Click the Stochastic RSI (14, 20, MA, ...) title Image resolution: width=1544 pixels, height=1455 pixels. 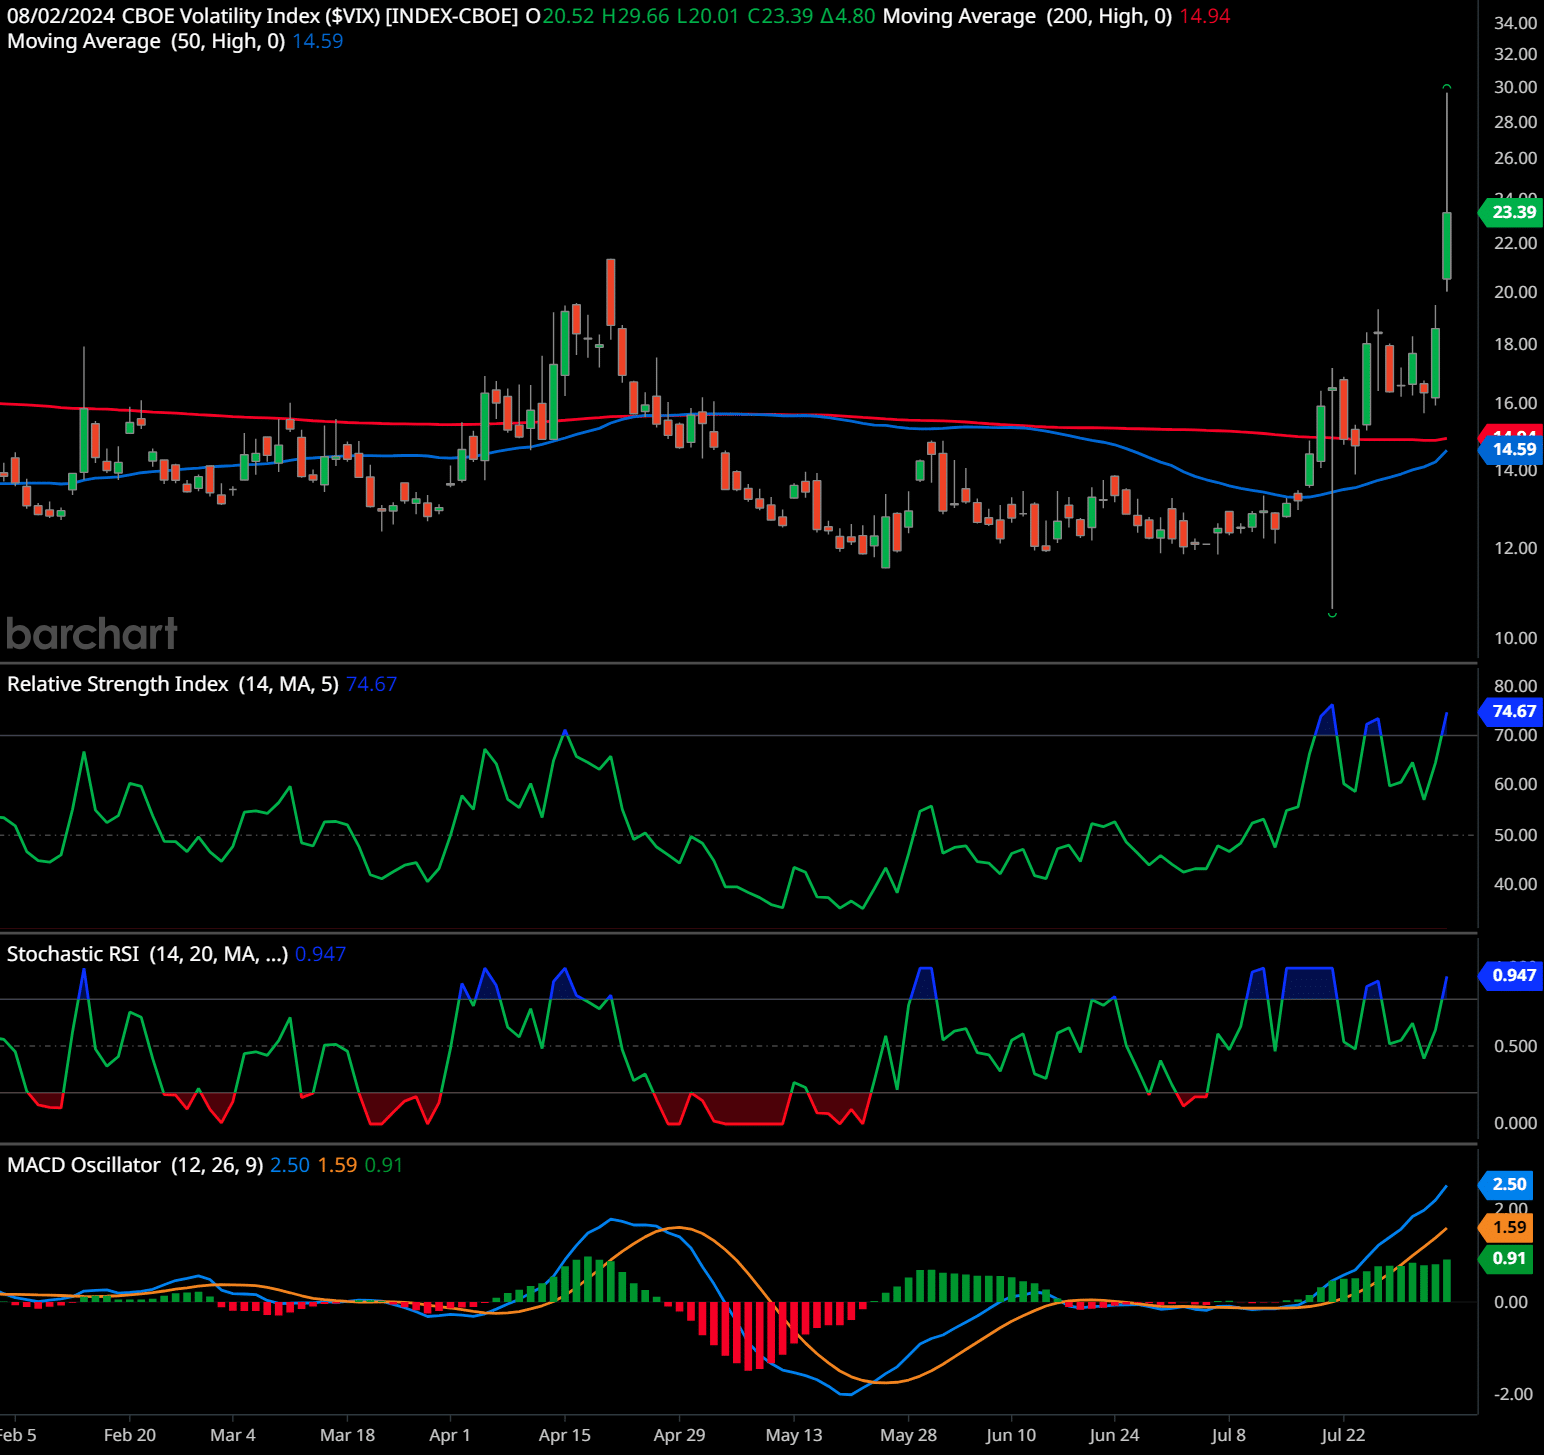point(147,954)
